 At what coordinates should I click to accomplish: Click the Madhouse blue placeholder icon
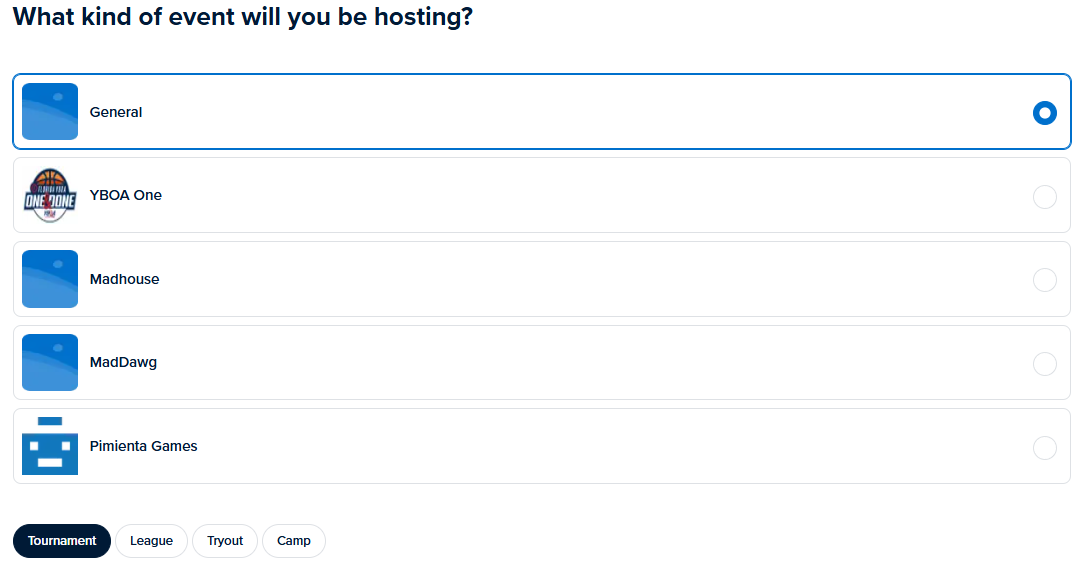(x=50, y=279)
